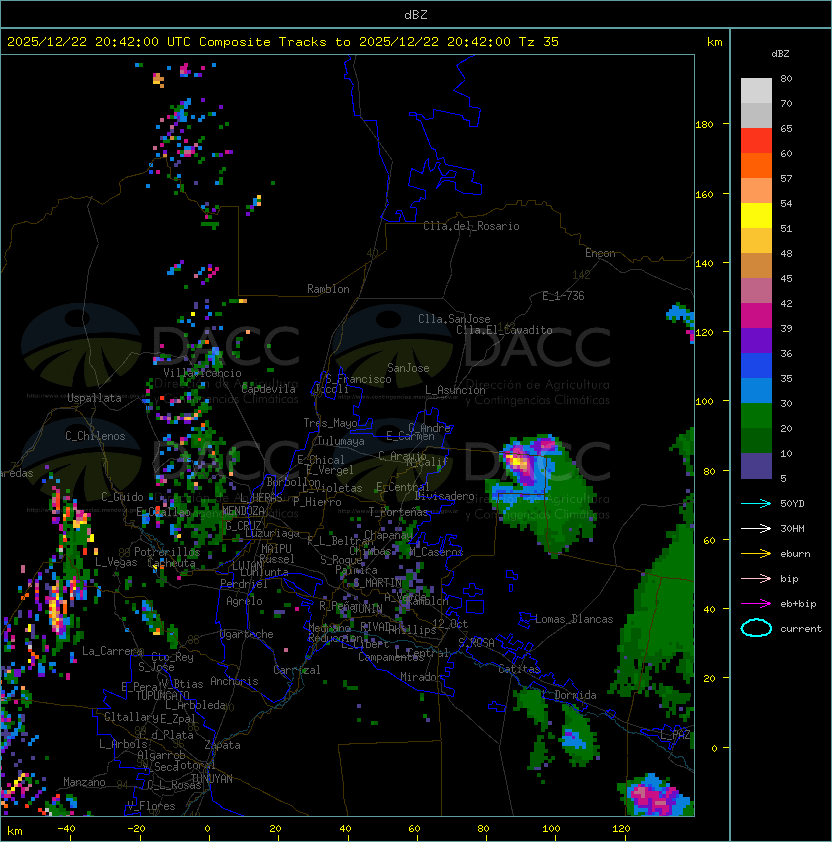
Task: Select the magenta swatch in dBZ scale
Action: tap(756, 315)
